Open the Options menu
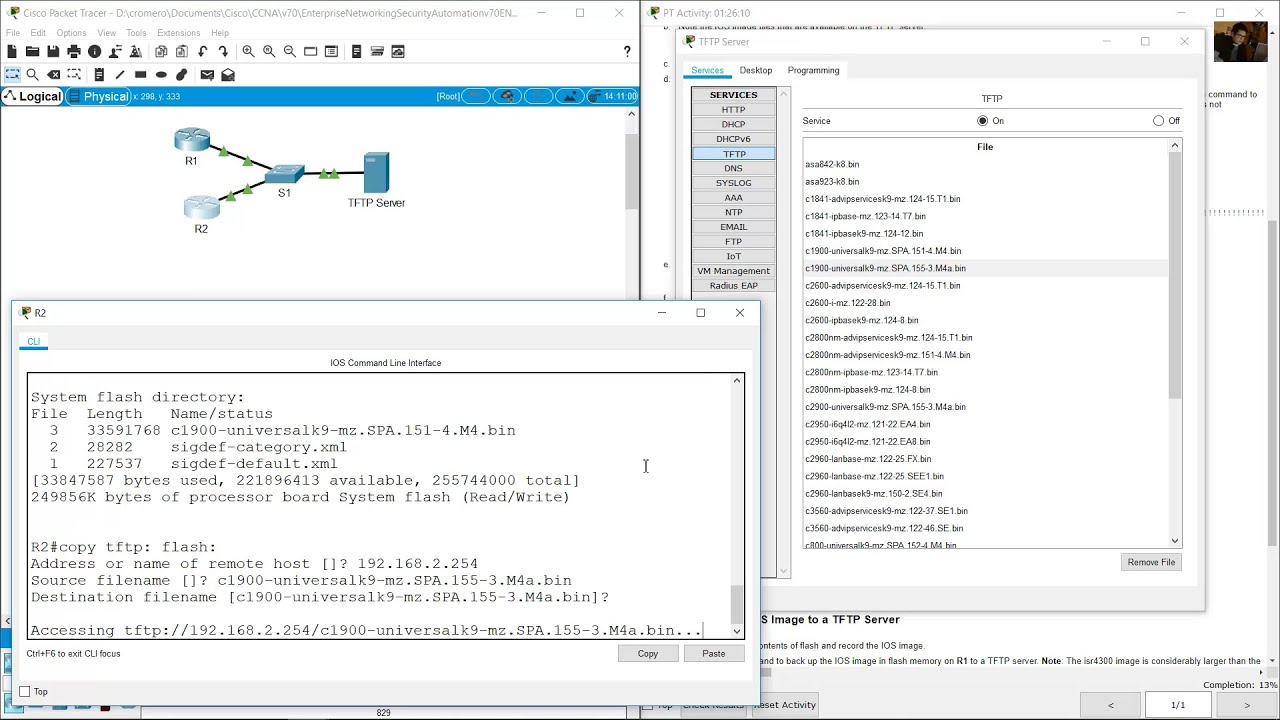 (x=71, y=33)
